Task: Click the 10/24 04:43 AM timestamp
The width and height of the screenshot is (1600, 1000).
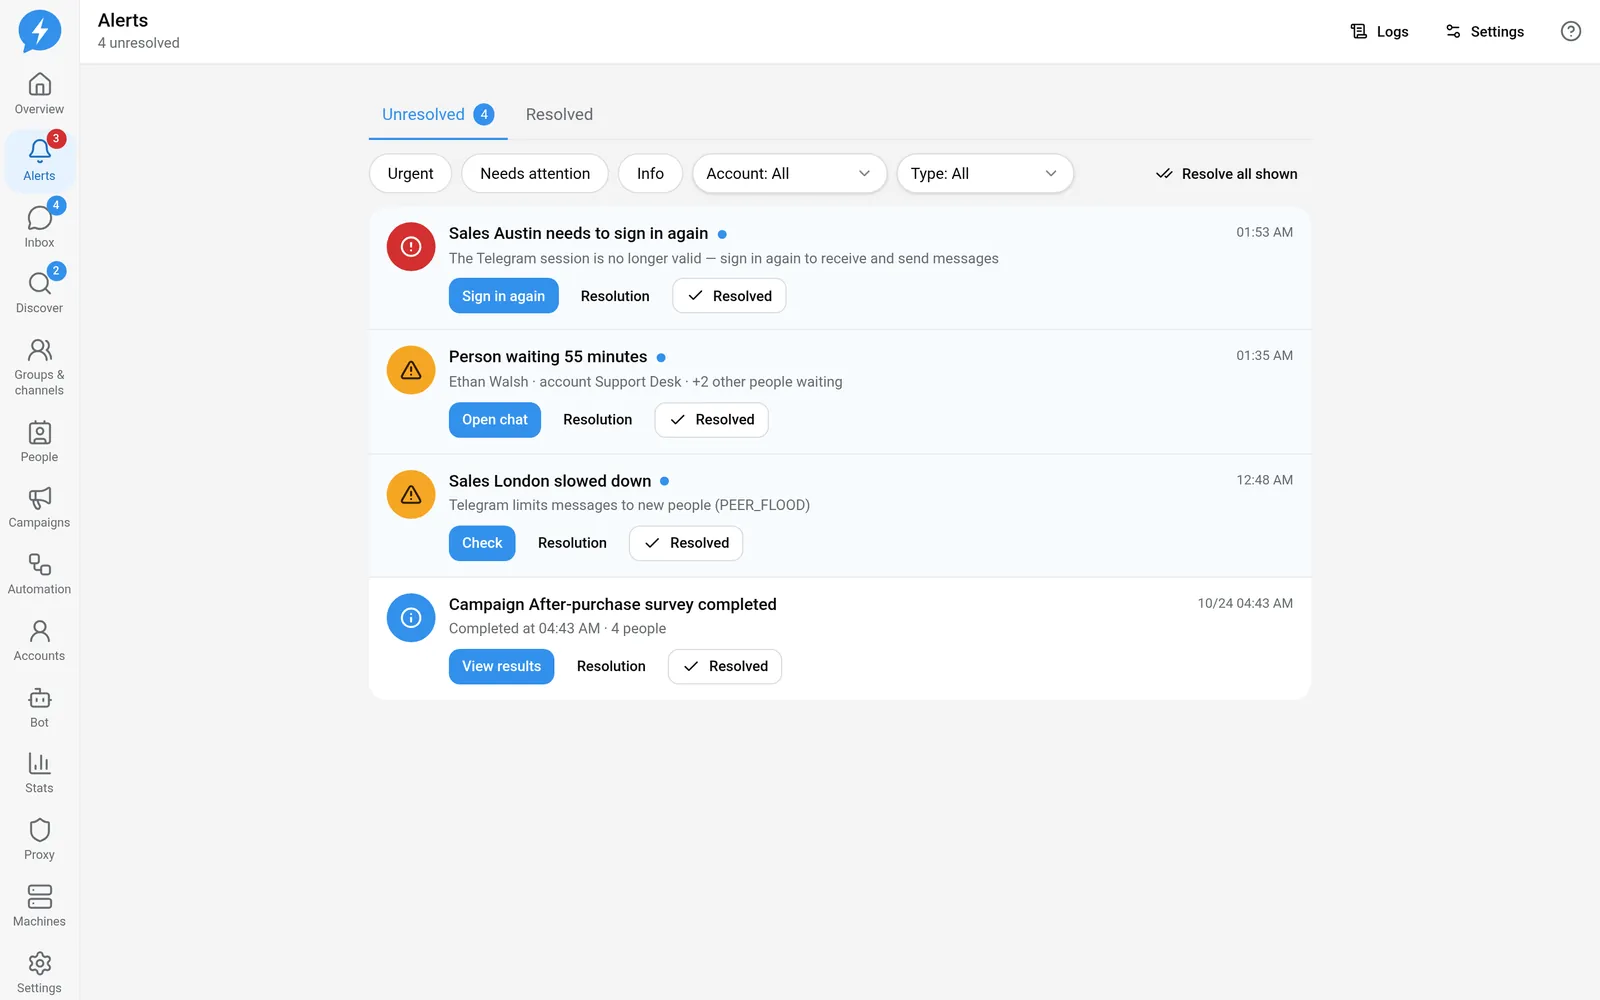Action: pyautogui.click(x=1245, y=603)
